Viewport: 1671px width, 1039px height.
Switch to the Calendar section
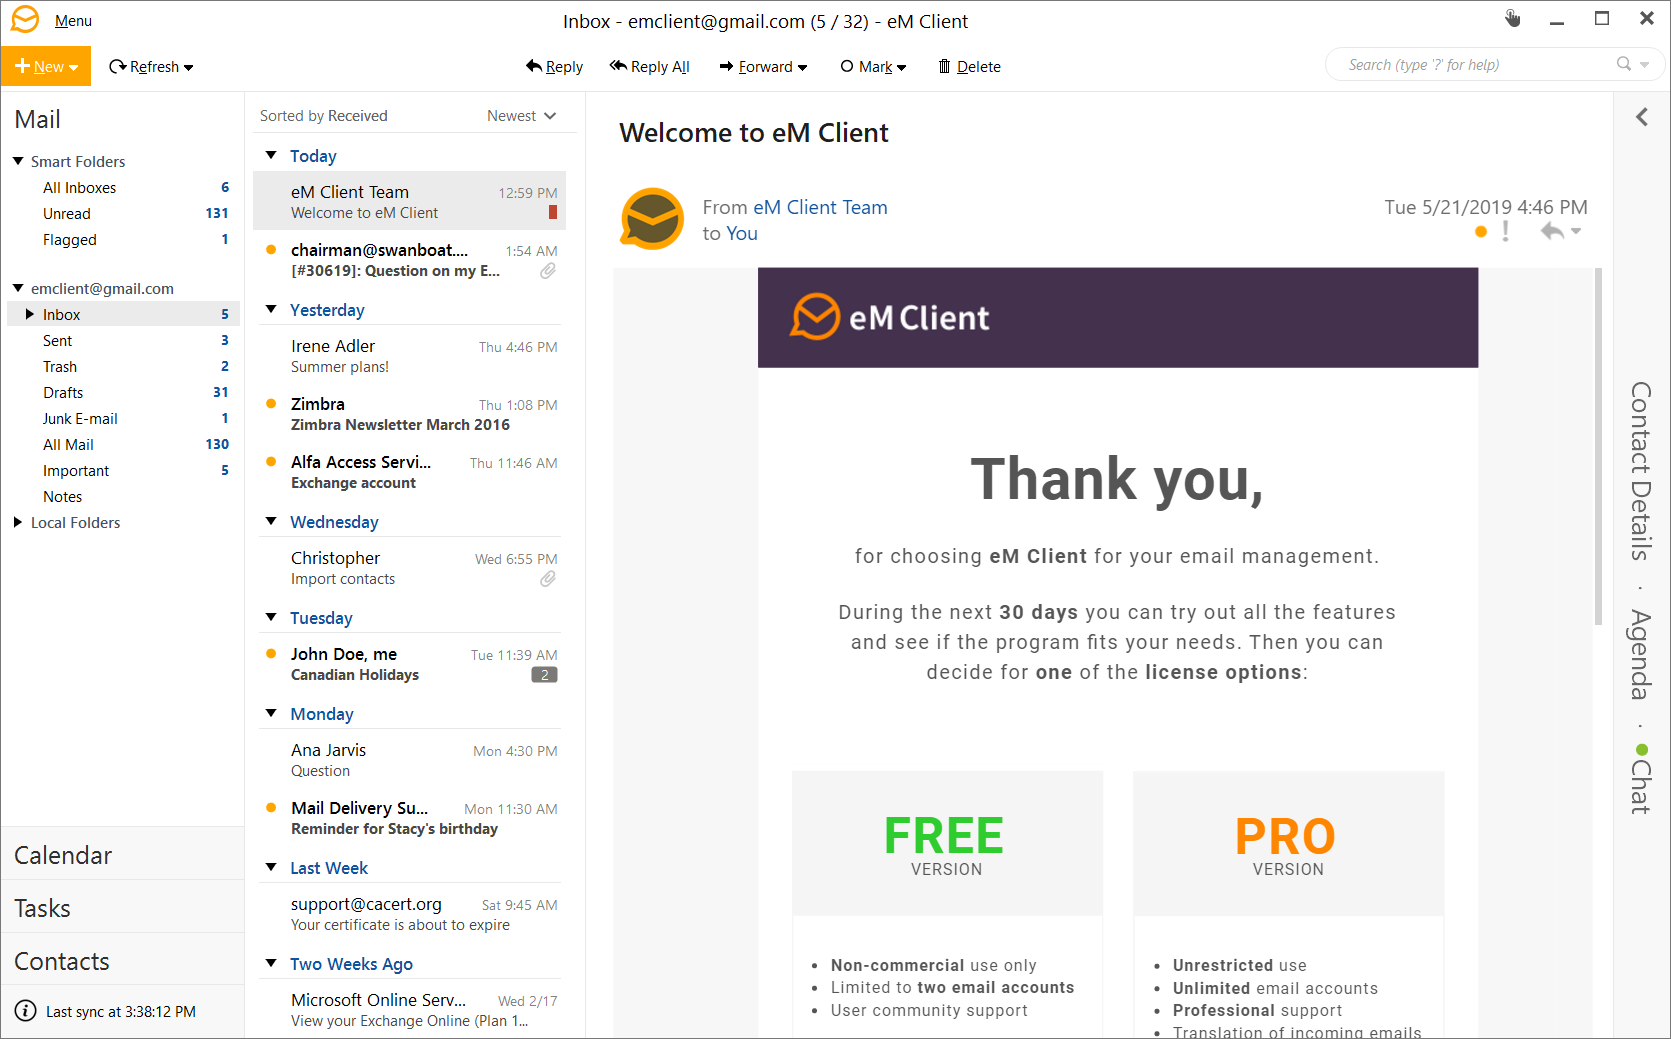tap(63, 855)
